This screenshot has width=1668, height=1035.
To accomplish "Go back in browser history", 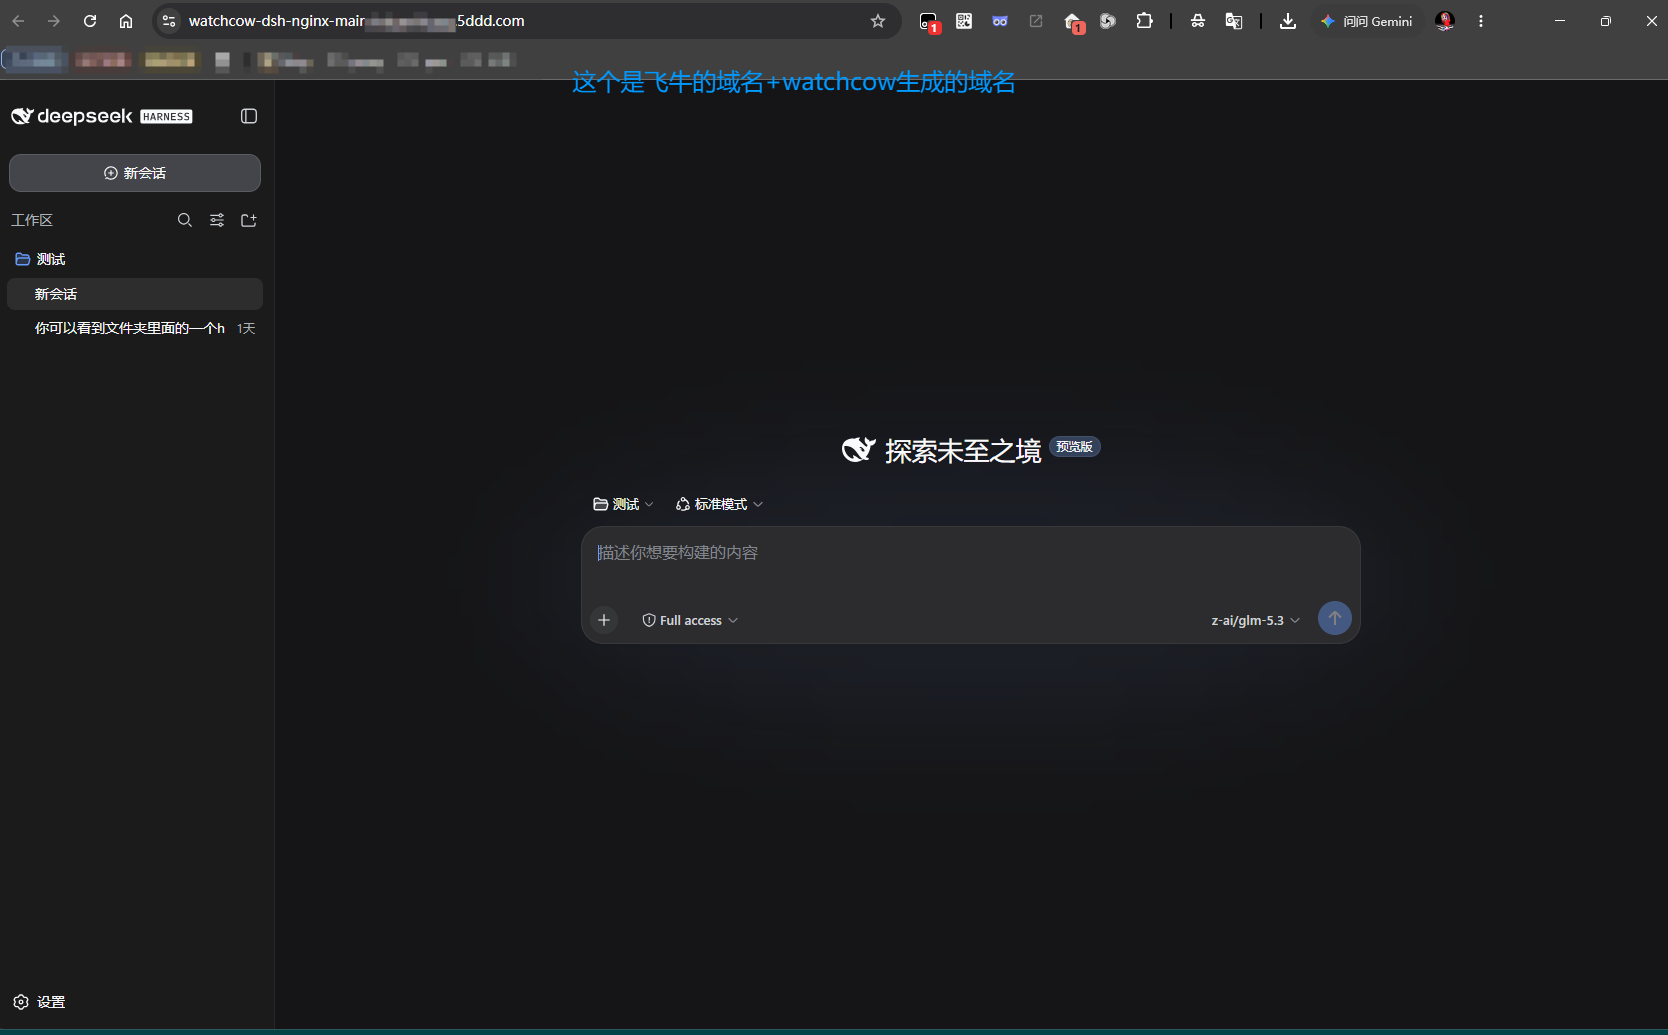I will pos(18,21).
